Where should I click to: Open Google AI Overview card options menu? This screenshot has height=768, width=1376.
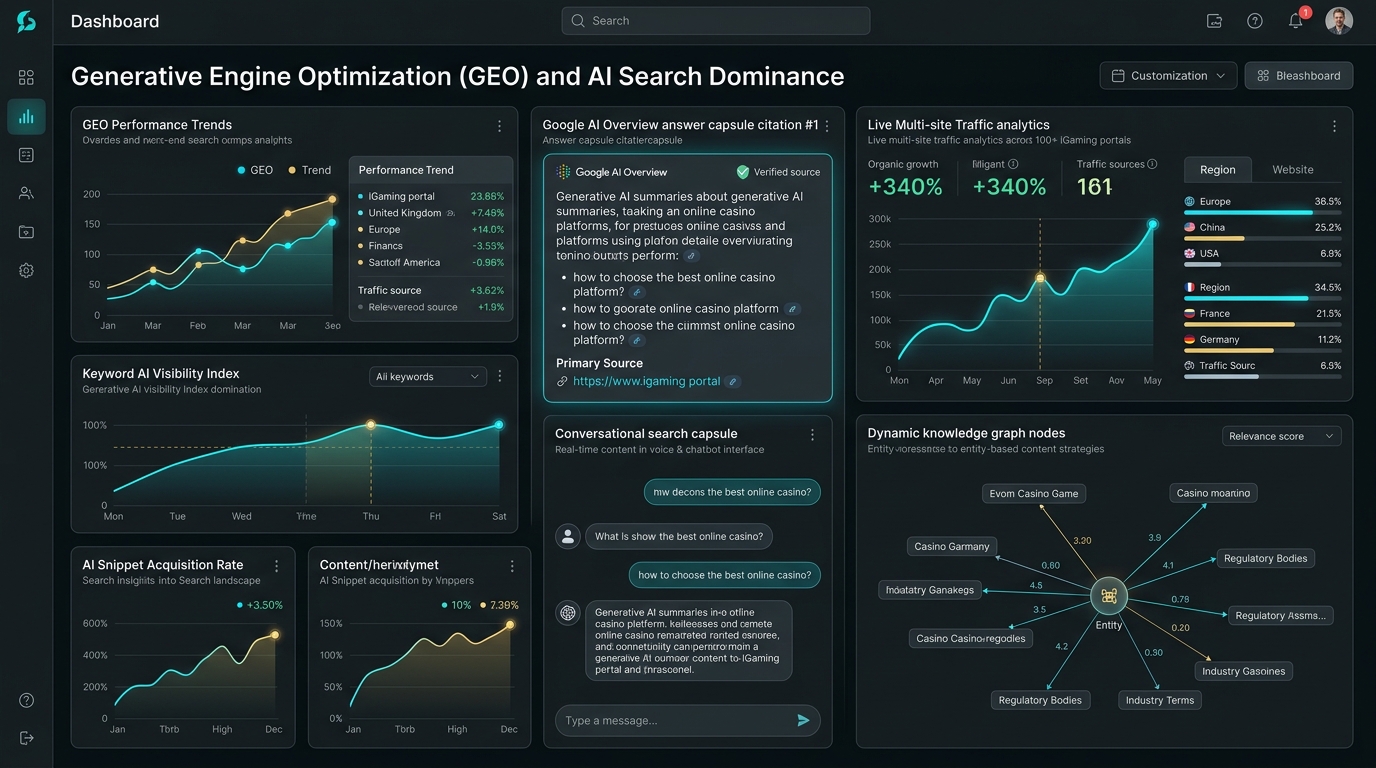click(x=827, y=126)
